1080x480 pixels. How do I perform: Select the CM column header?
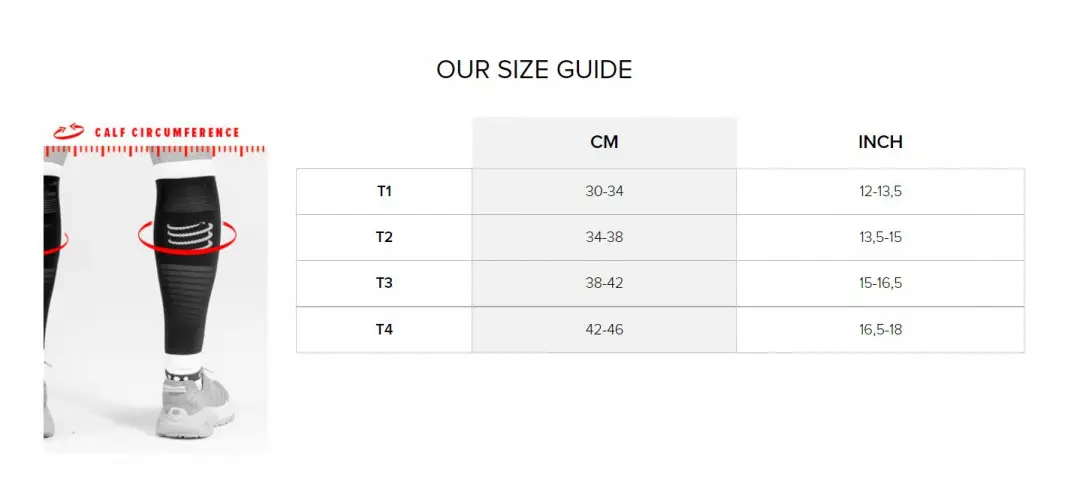(x=604, y=142)
